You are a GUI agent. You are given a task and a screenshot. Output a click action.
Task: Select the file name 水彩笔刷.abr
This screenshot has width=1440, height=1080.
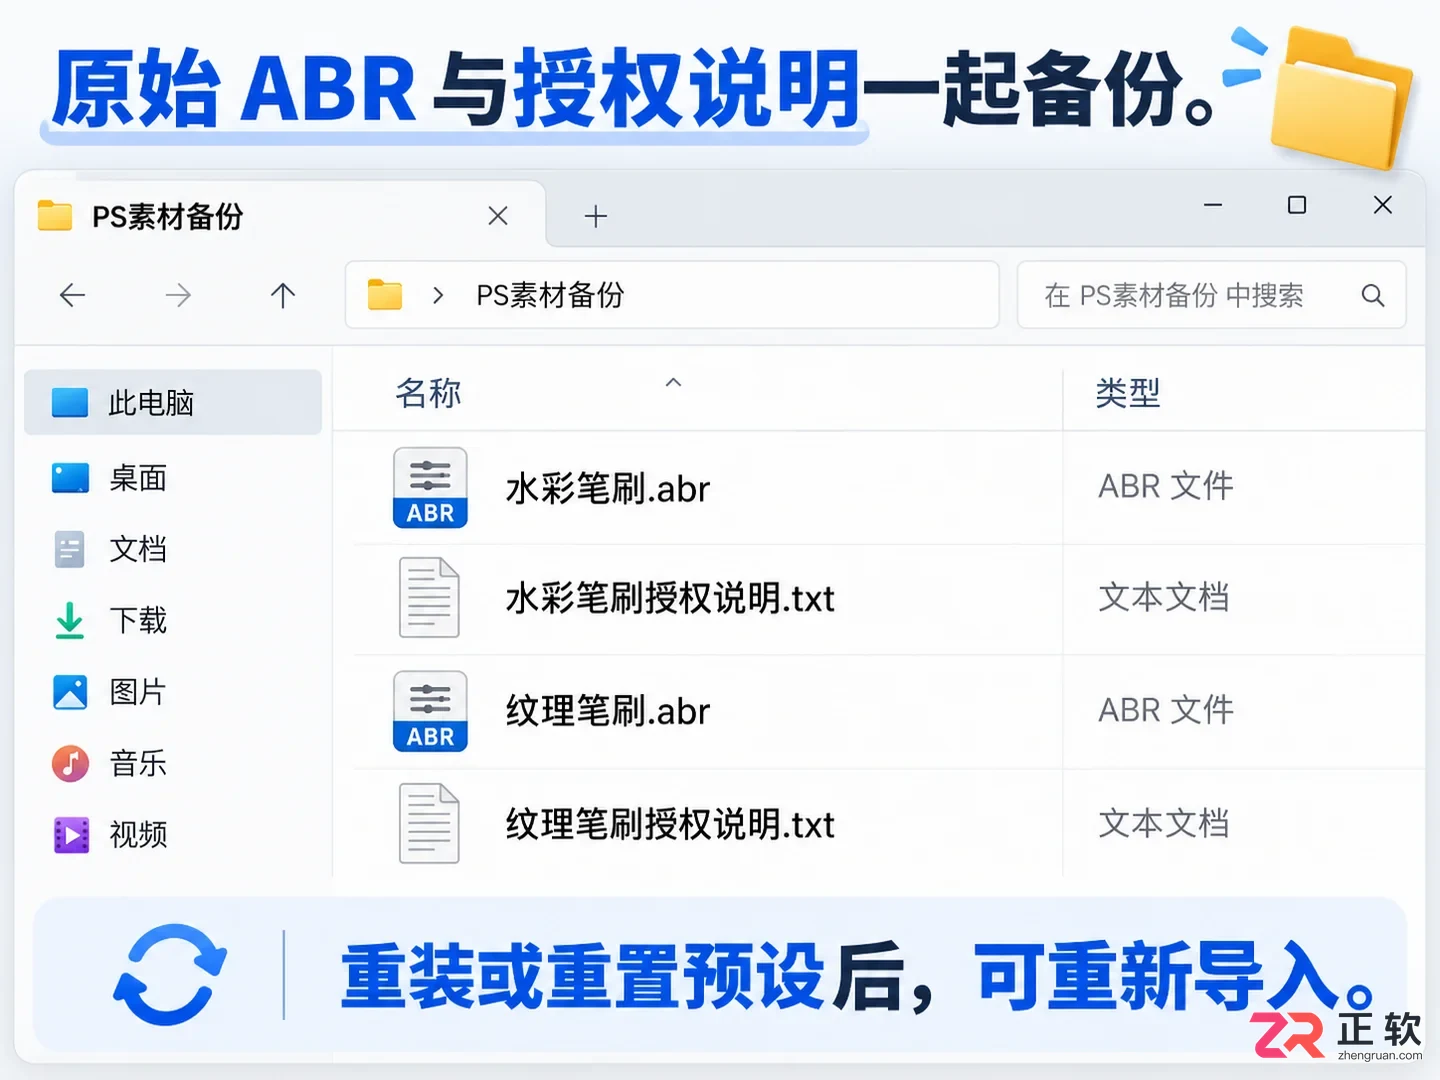(x=608, y=489)
